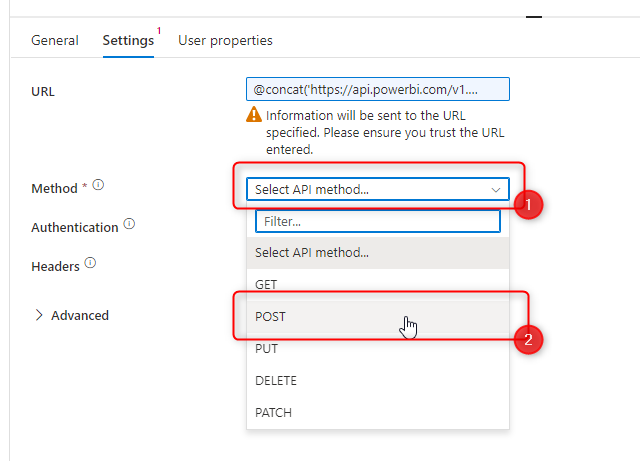The image size is (640, 461).
Task: Open the Settings tab
Action: click(x=128, y=40)
